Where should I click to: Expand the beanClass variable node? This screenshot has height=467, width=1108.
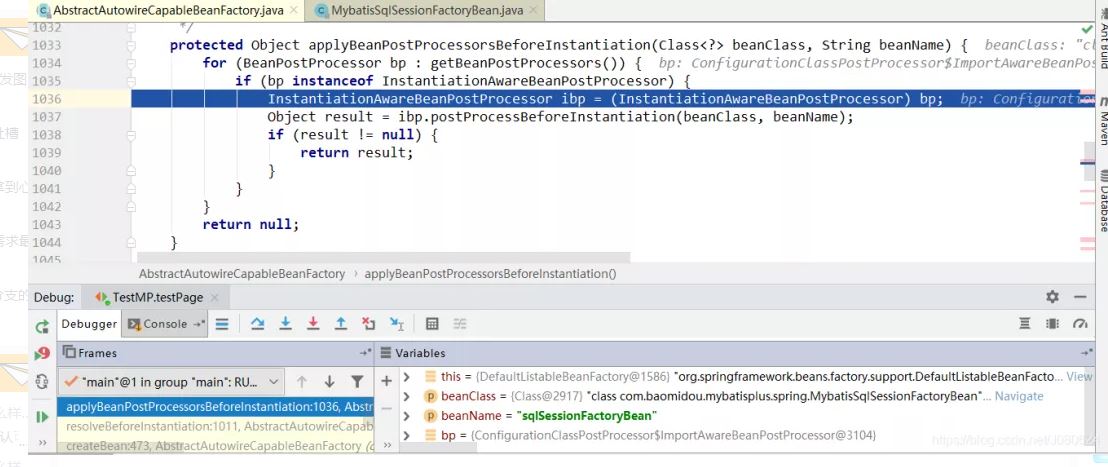[x=407, y=396]
